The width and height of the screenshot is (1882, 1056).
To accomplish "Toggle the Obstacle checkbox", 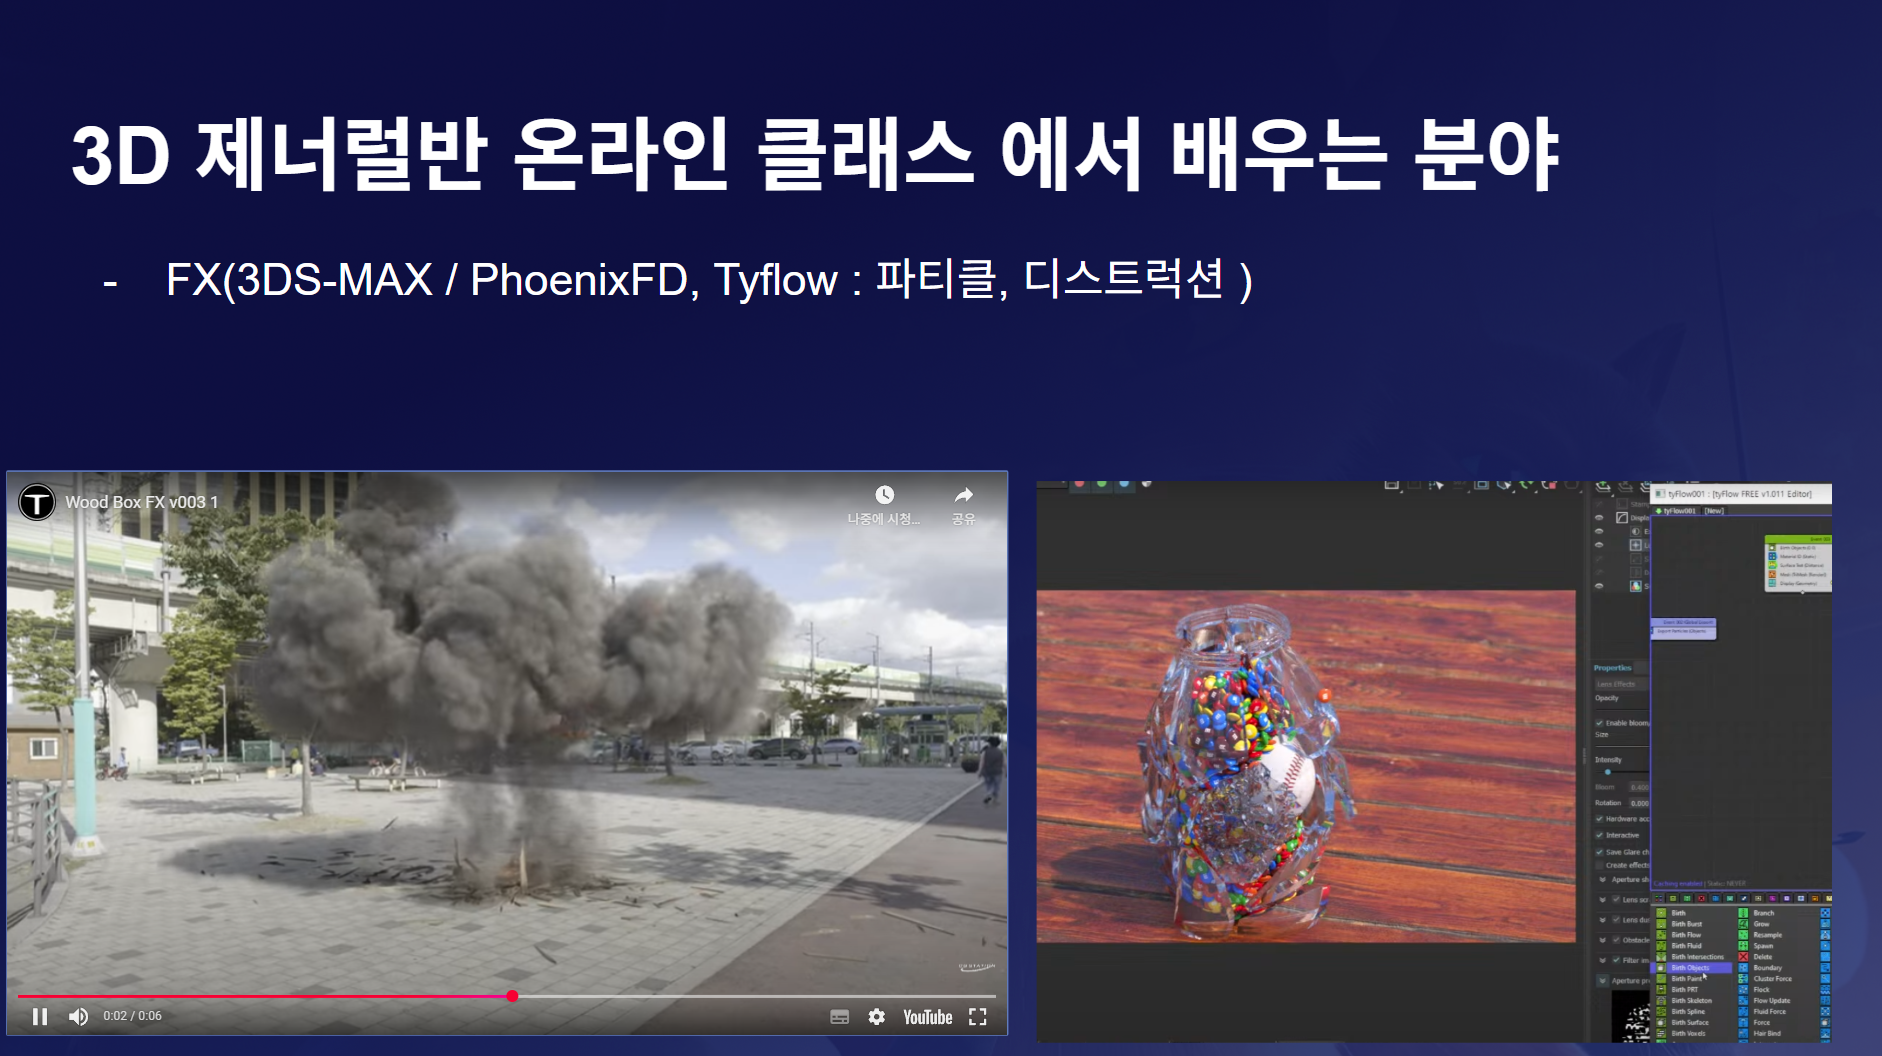I will click(1616, 940).
